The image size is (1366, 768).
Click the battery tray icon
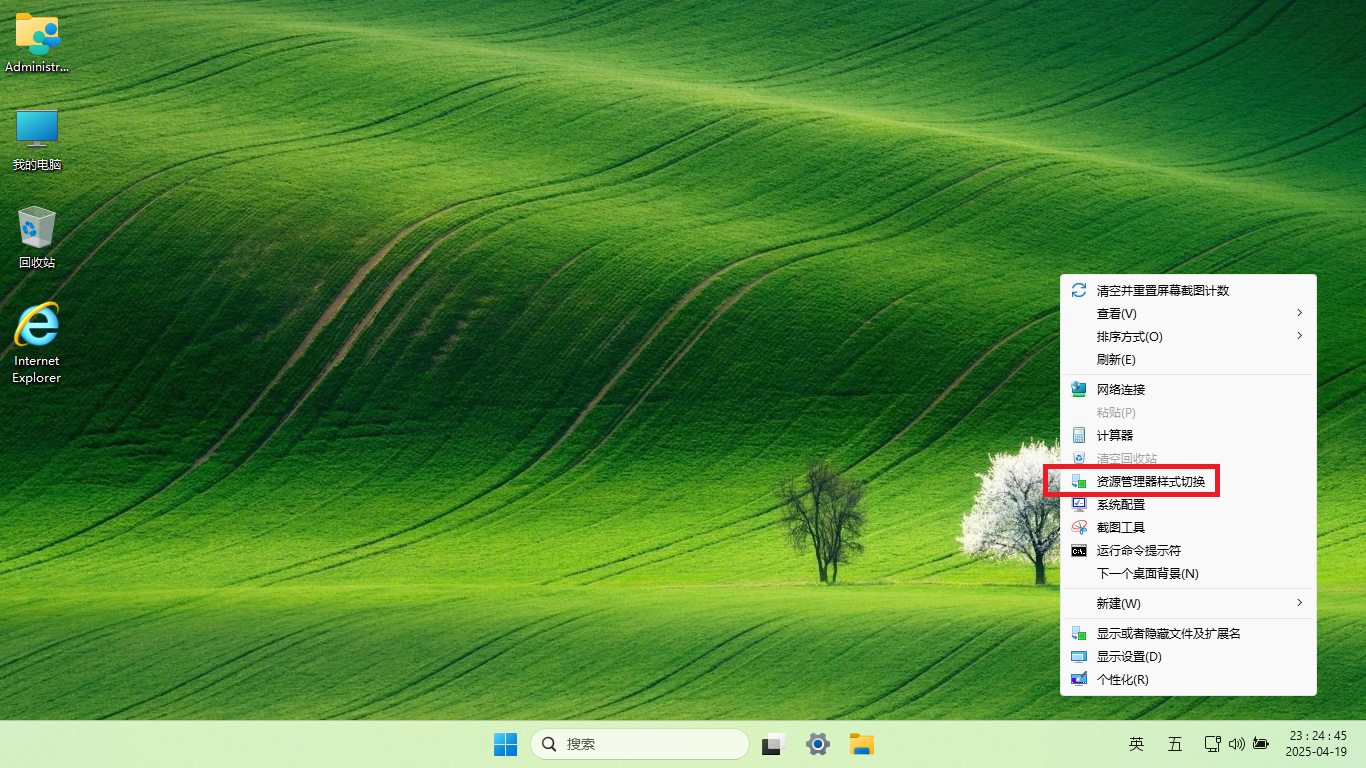coord(1261,744)
